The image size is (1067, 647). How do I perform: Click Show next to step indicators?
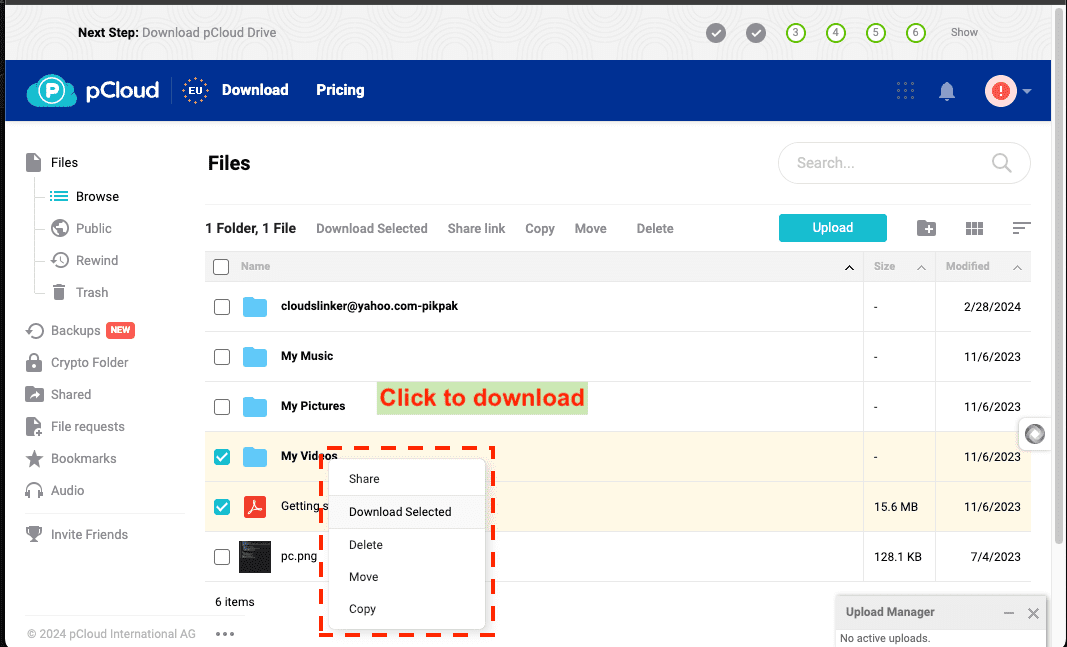[964, 32]
